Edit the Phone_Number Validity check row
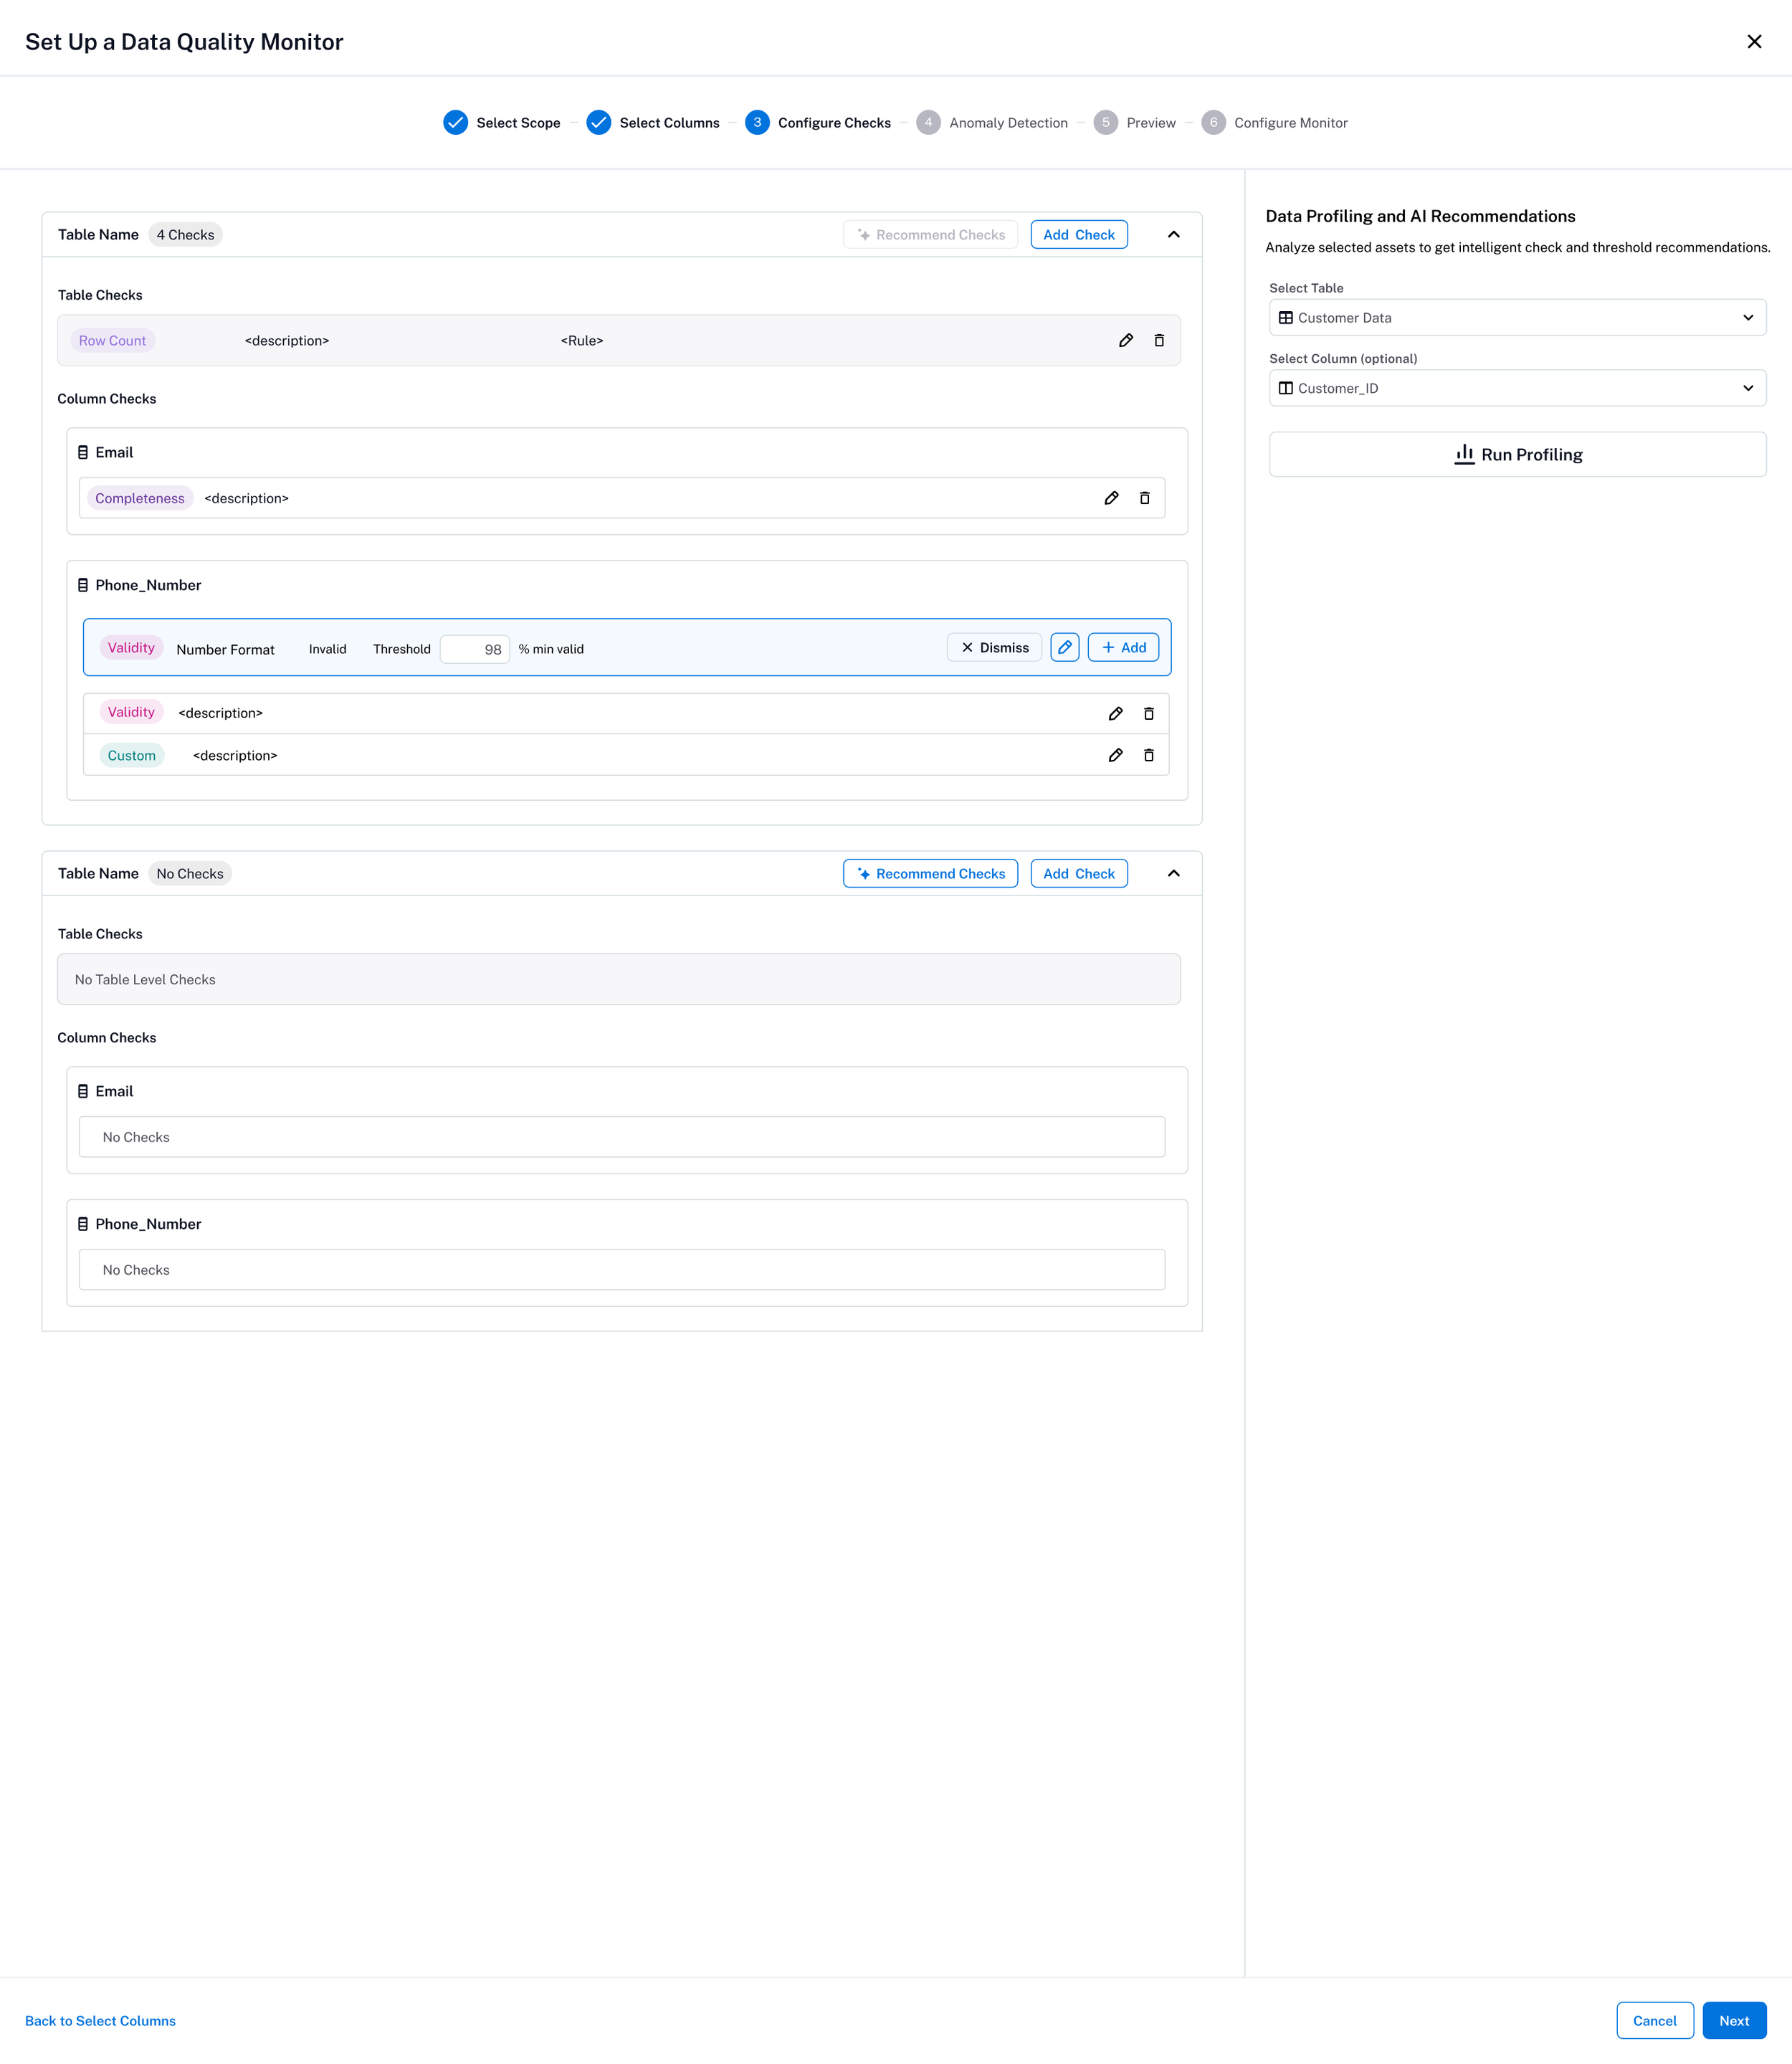Image resolution: width=1792 pixels, height=2064 pixels. [1115, 713]
